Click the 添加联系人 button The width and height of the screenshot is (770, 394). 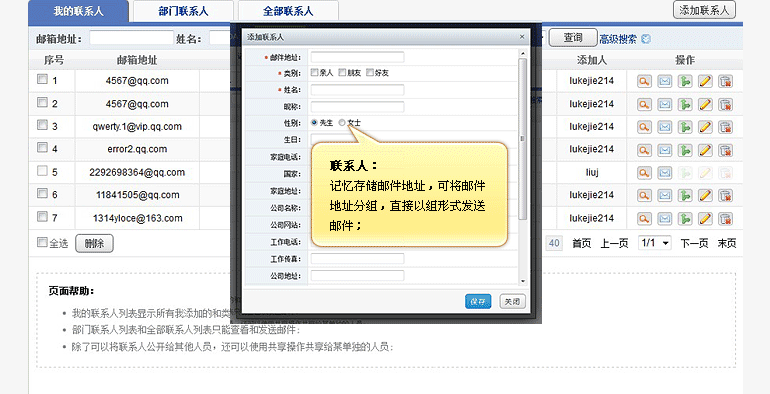point(704,10)
